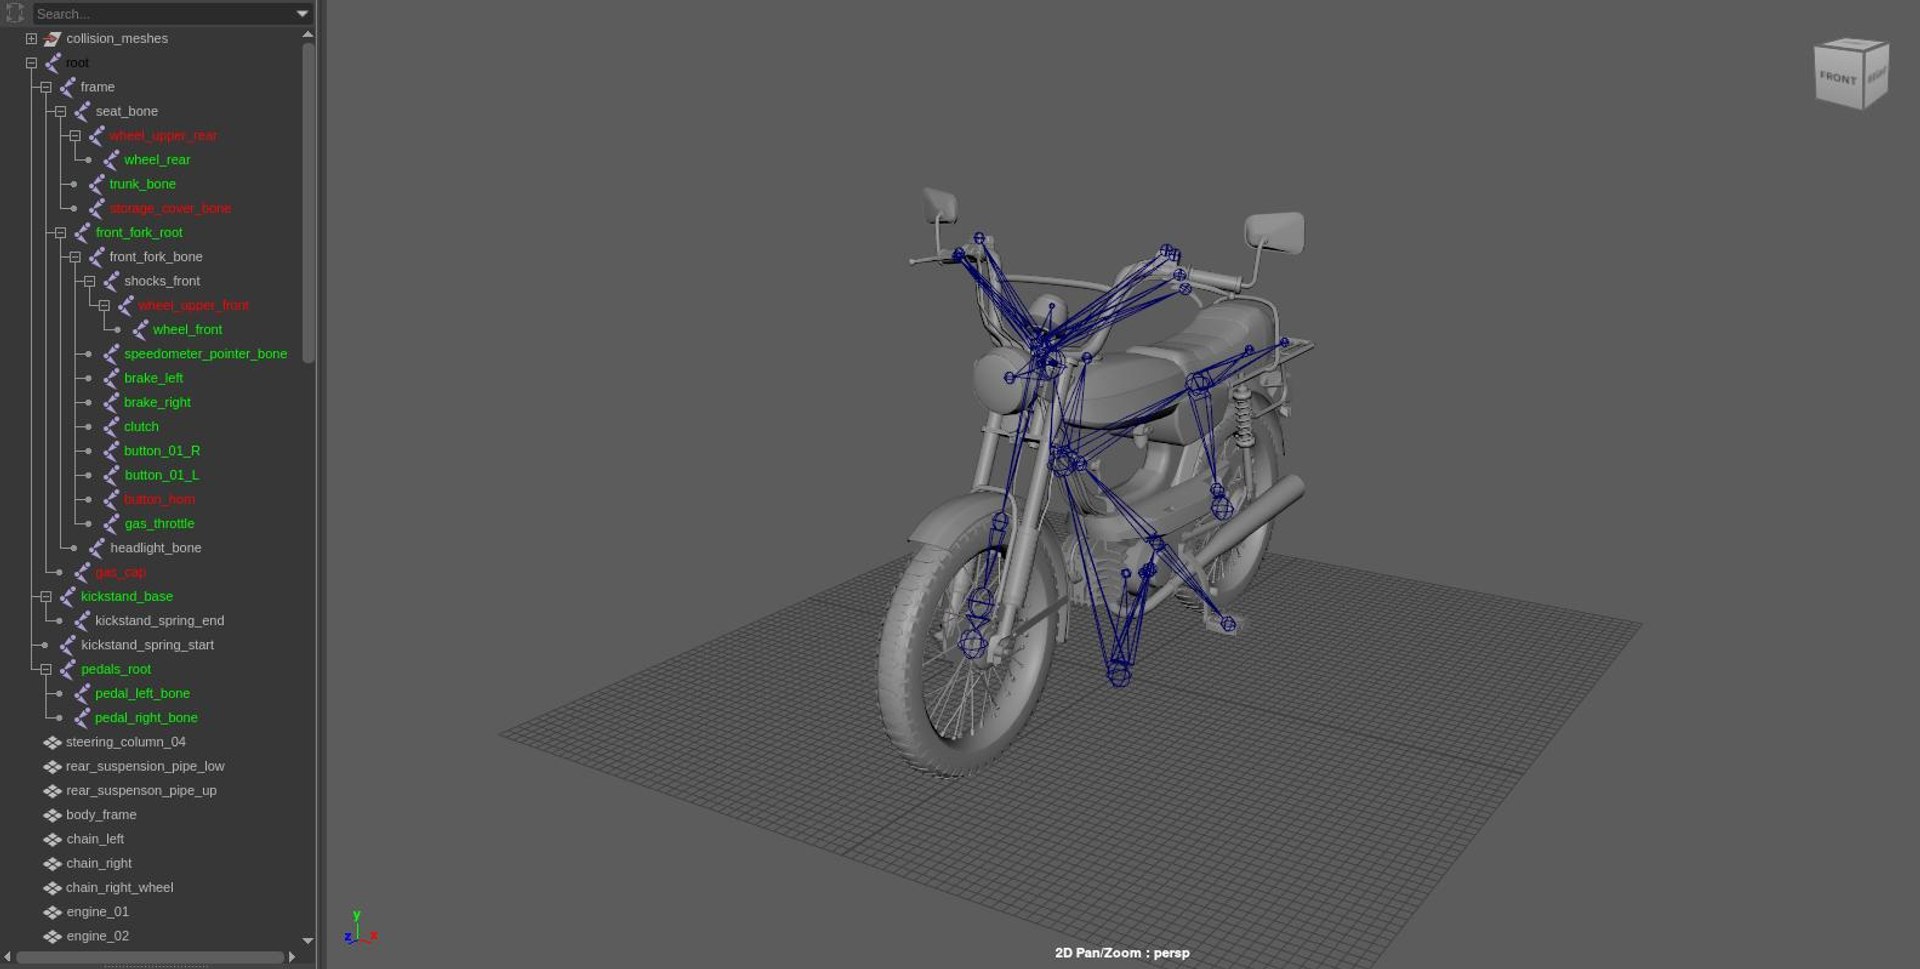The image size is (1920, 969).
Task: Expand the collision_meshes node
Action: 31,39
